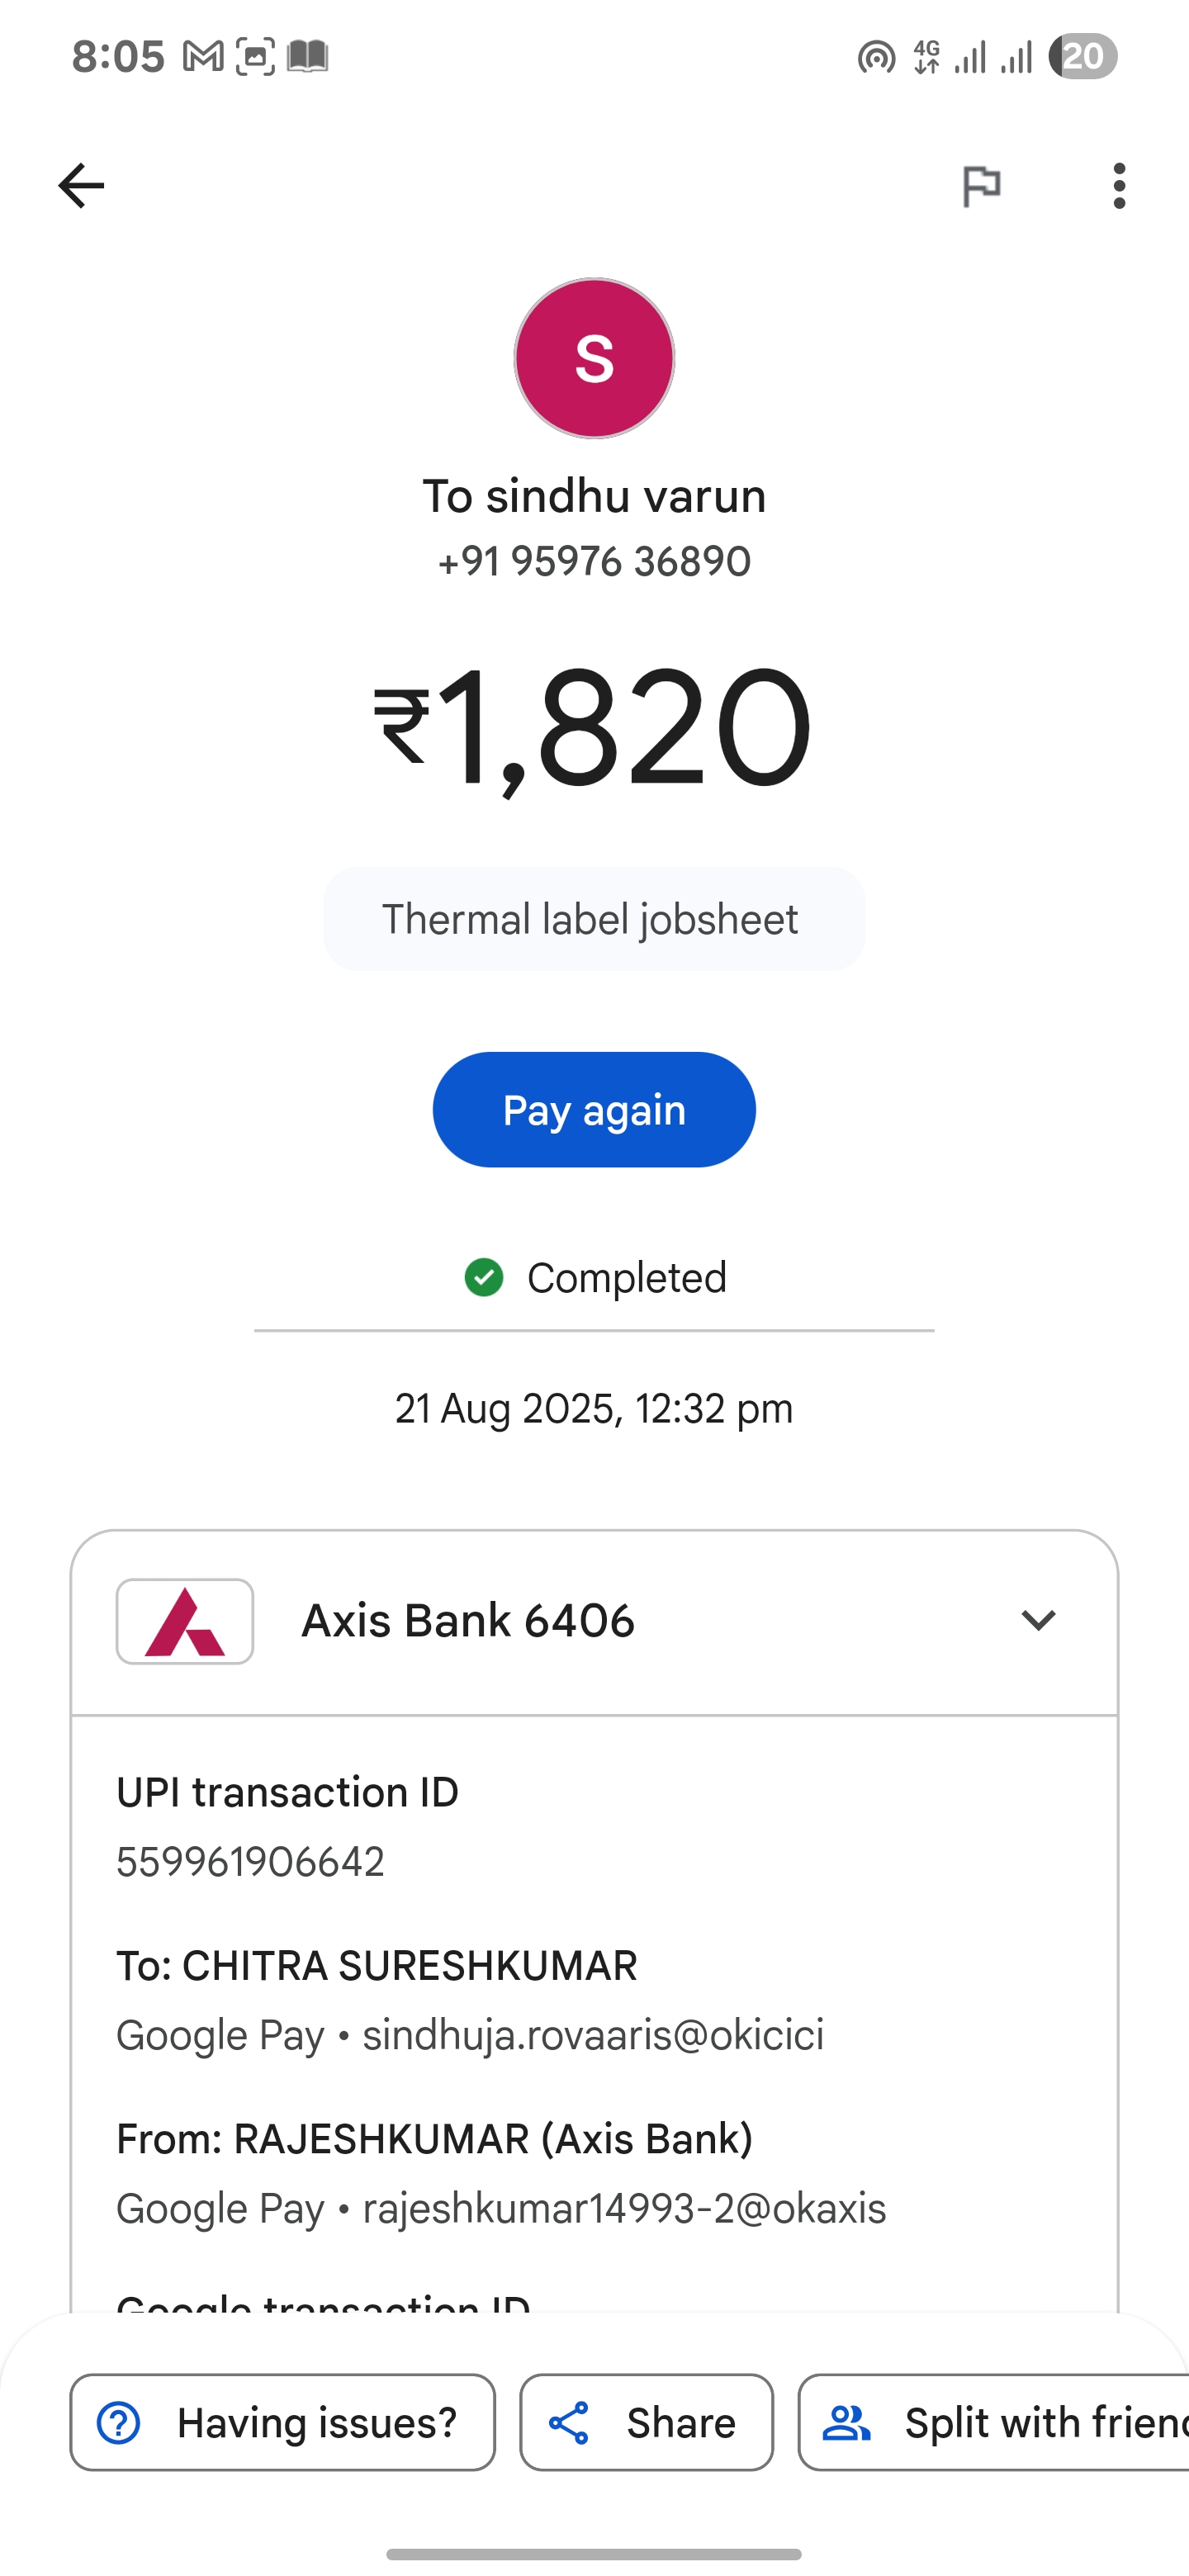
Task: Tap the flag report icon
Action: [981, 186]
